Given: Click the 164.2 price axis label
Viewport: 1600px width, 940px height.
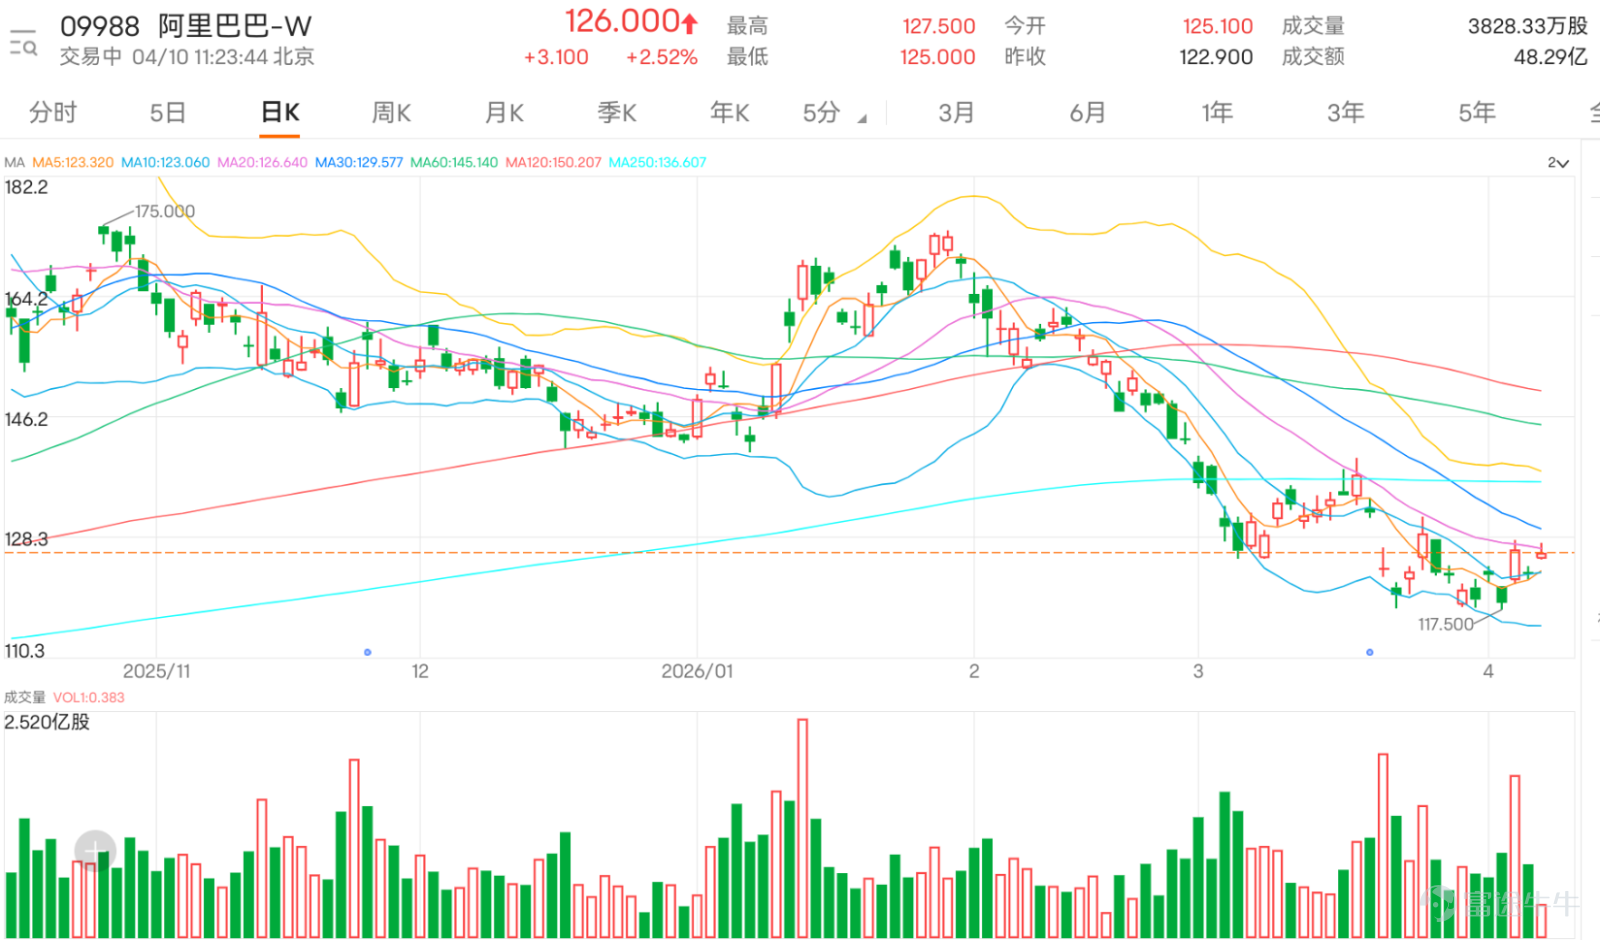Looking at the screenshot, I should 26,299.
